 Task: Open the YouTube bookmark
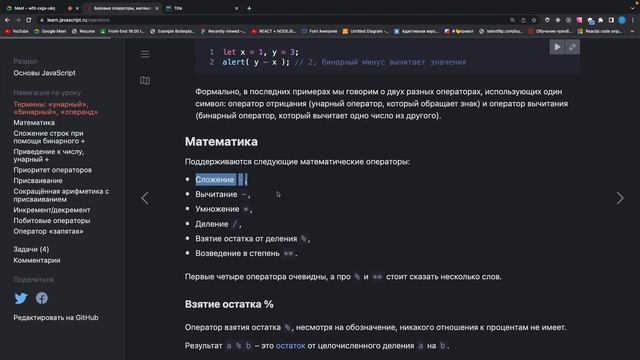(x=17, y=31)
